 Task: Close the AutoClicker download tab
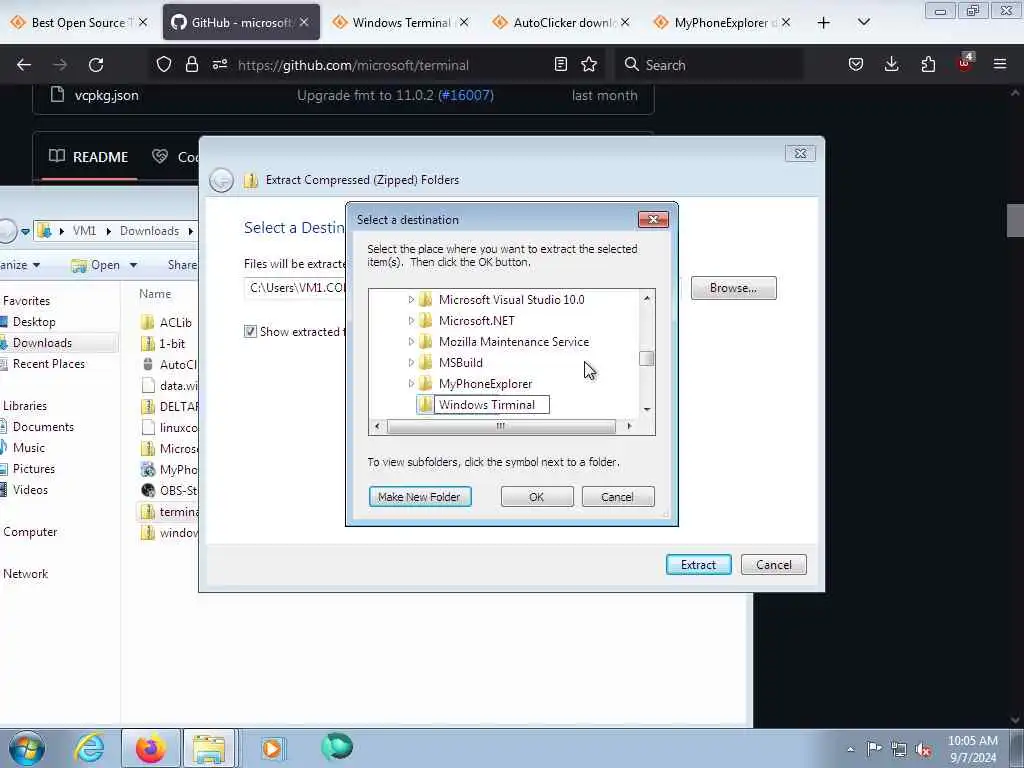point(625,22)
